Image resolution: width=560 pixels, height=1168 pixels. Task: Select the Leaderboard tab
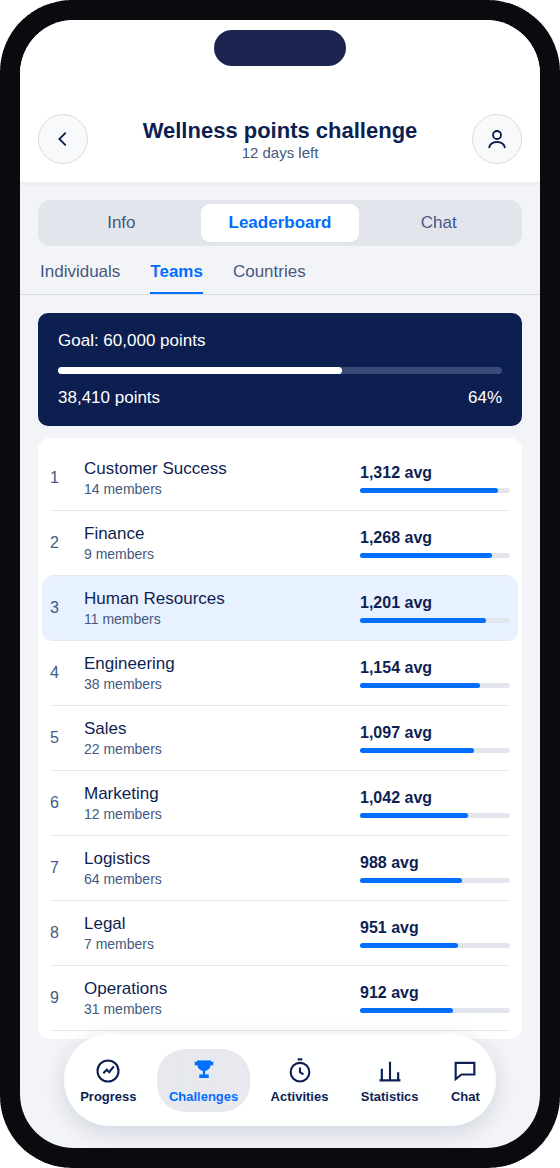[x=280, y=223]
